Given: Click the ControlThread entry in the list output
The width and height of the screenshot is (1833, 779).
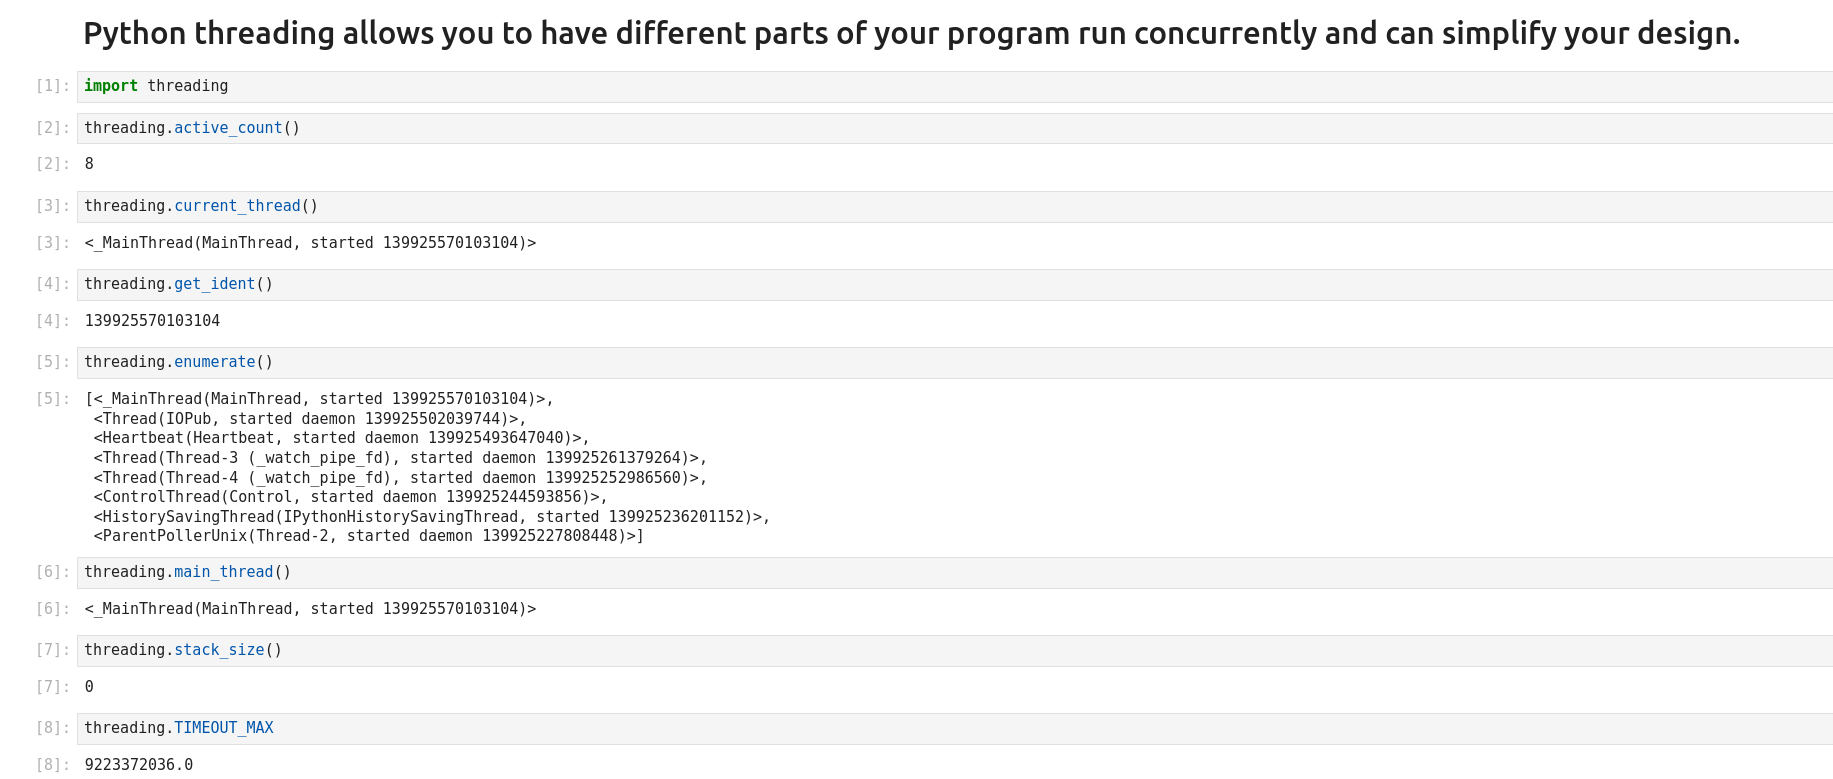Looking at the screenshot, I should pos(350,497).
